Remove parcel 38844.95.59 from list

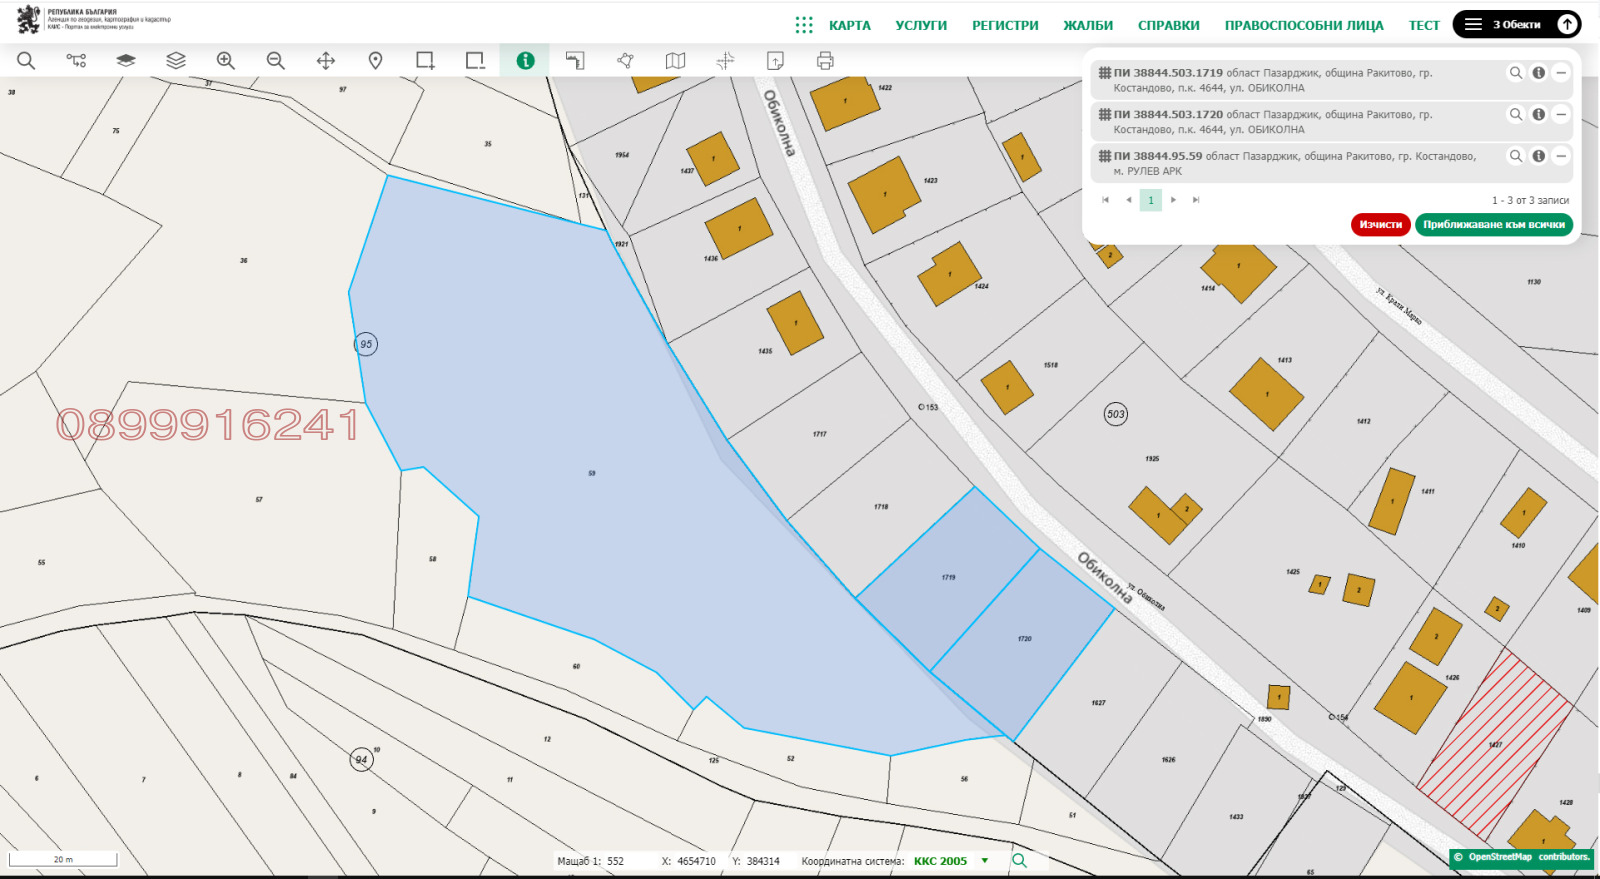(1561, 156)
